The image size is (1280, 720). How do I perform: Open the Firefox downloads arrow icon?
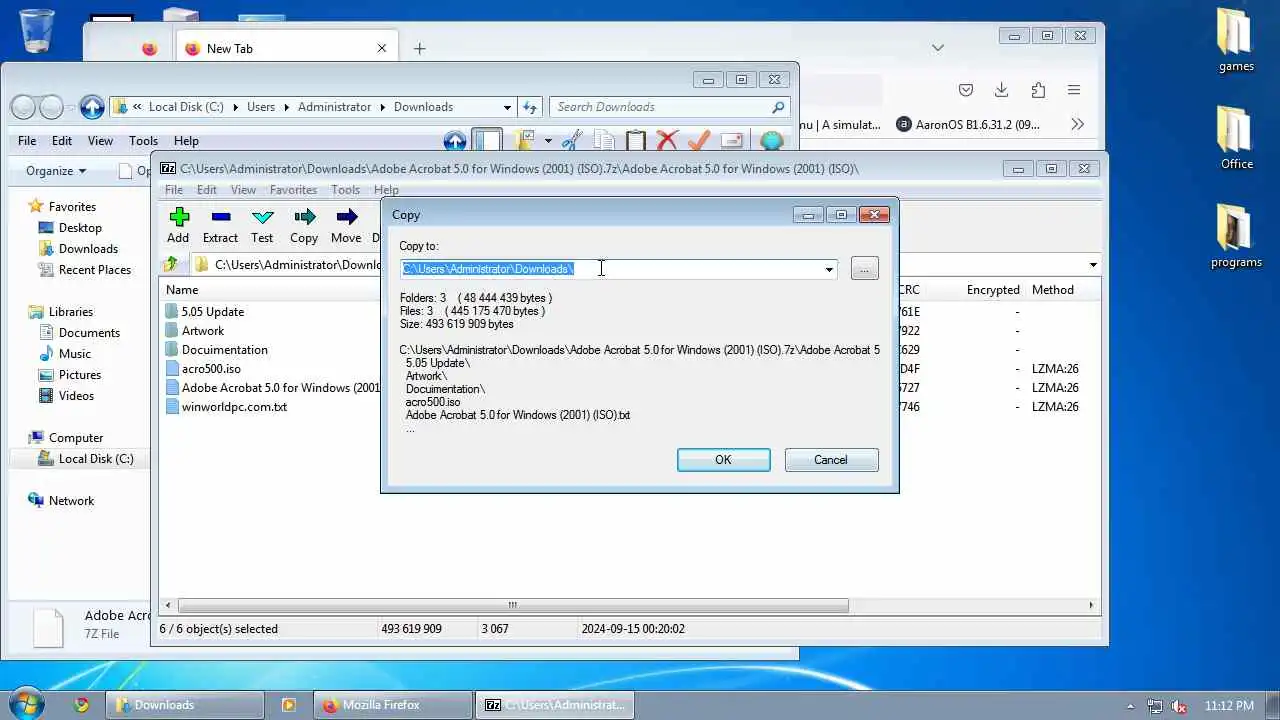click(1002, 90)
